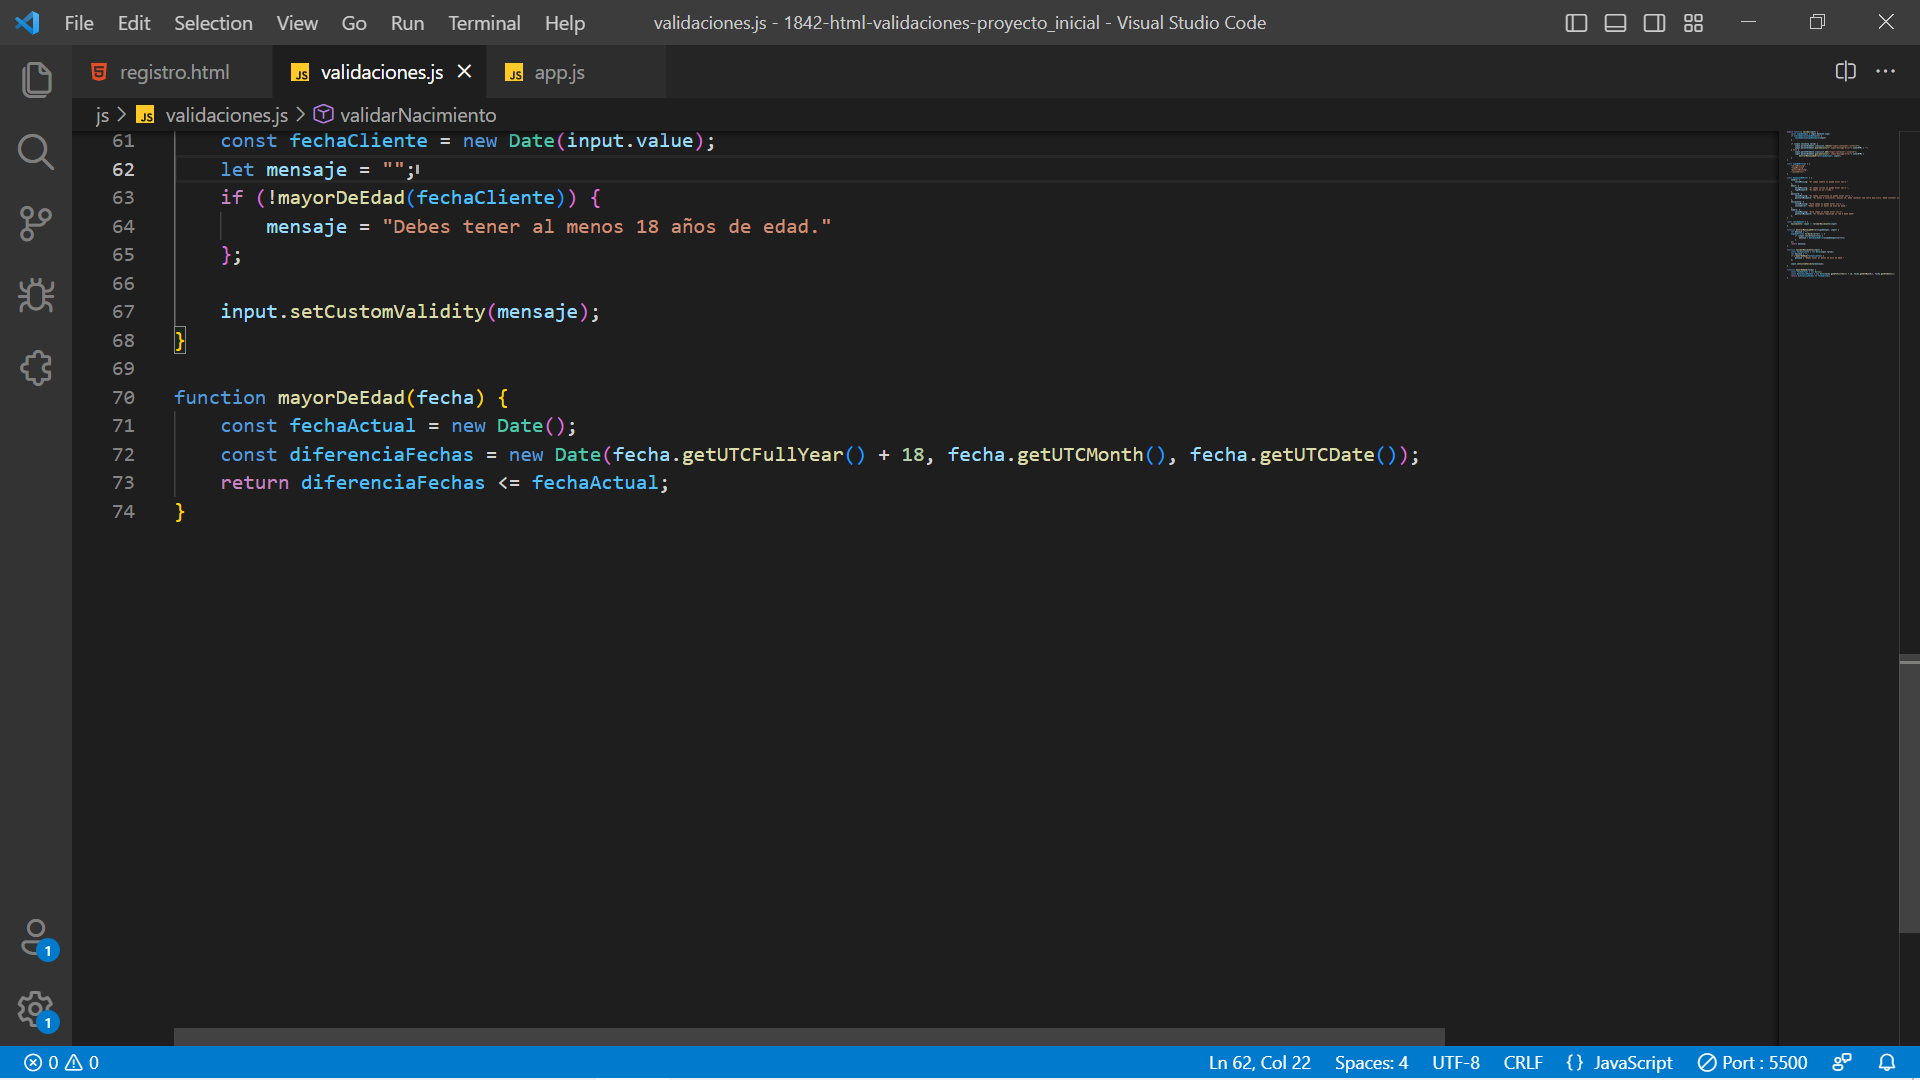Image resolution: width=1920 pixels, height=1080 pixels.
Task: Open the File menu
Action: (79, 23)
